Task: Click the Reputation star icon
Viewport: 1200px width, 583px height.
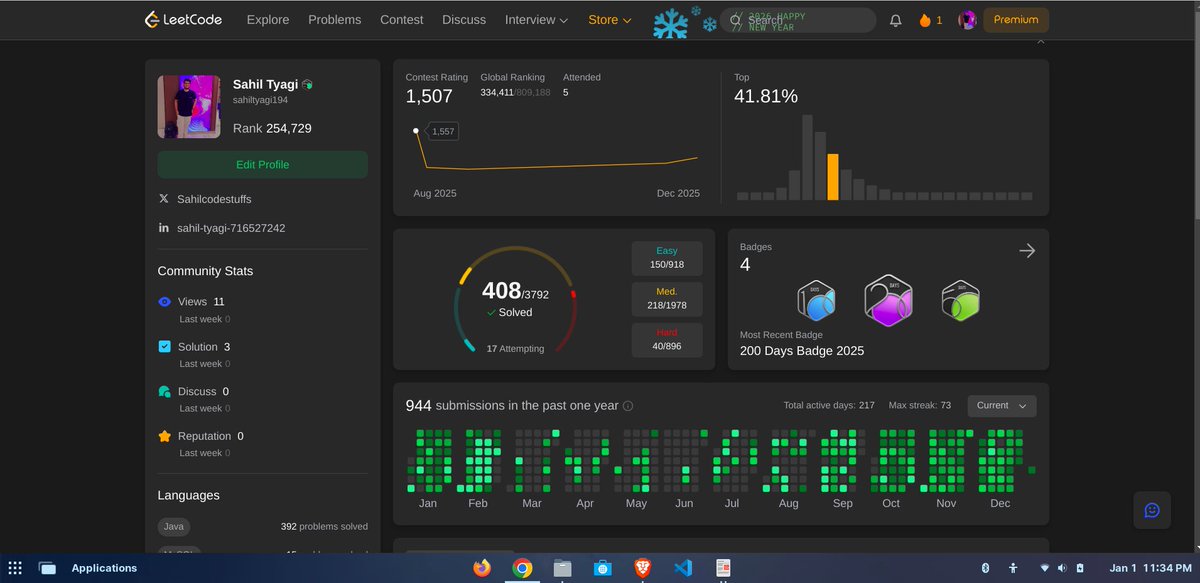Action: 165,436
